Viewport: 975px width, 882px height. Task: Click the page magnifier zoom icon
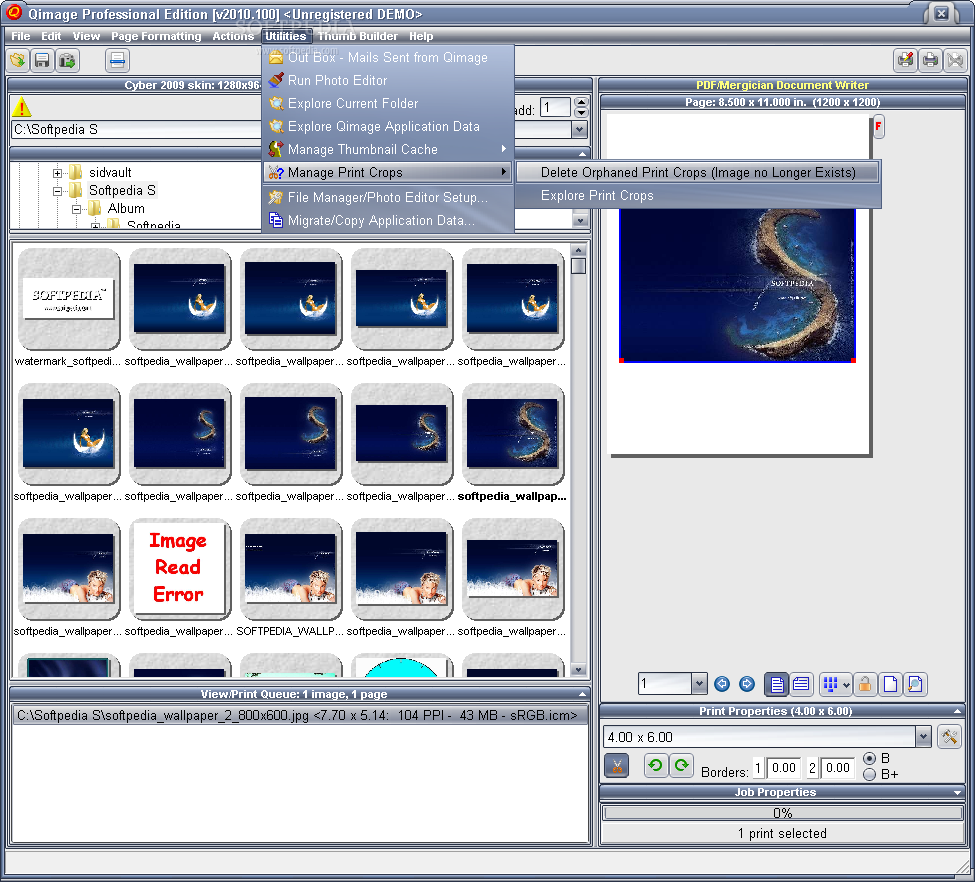pyautogui.click(x=915, y=684)
